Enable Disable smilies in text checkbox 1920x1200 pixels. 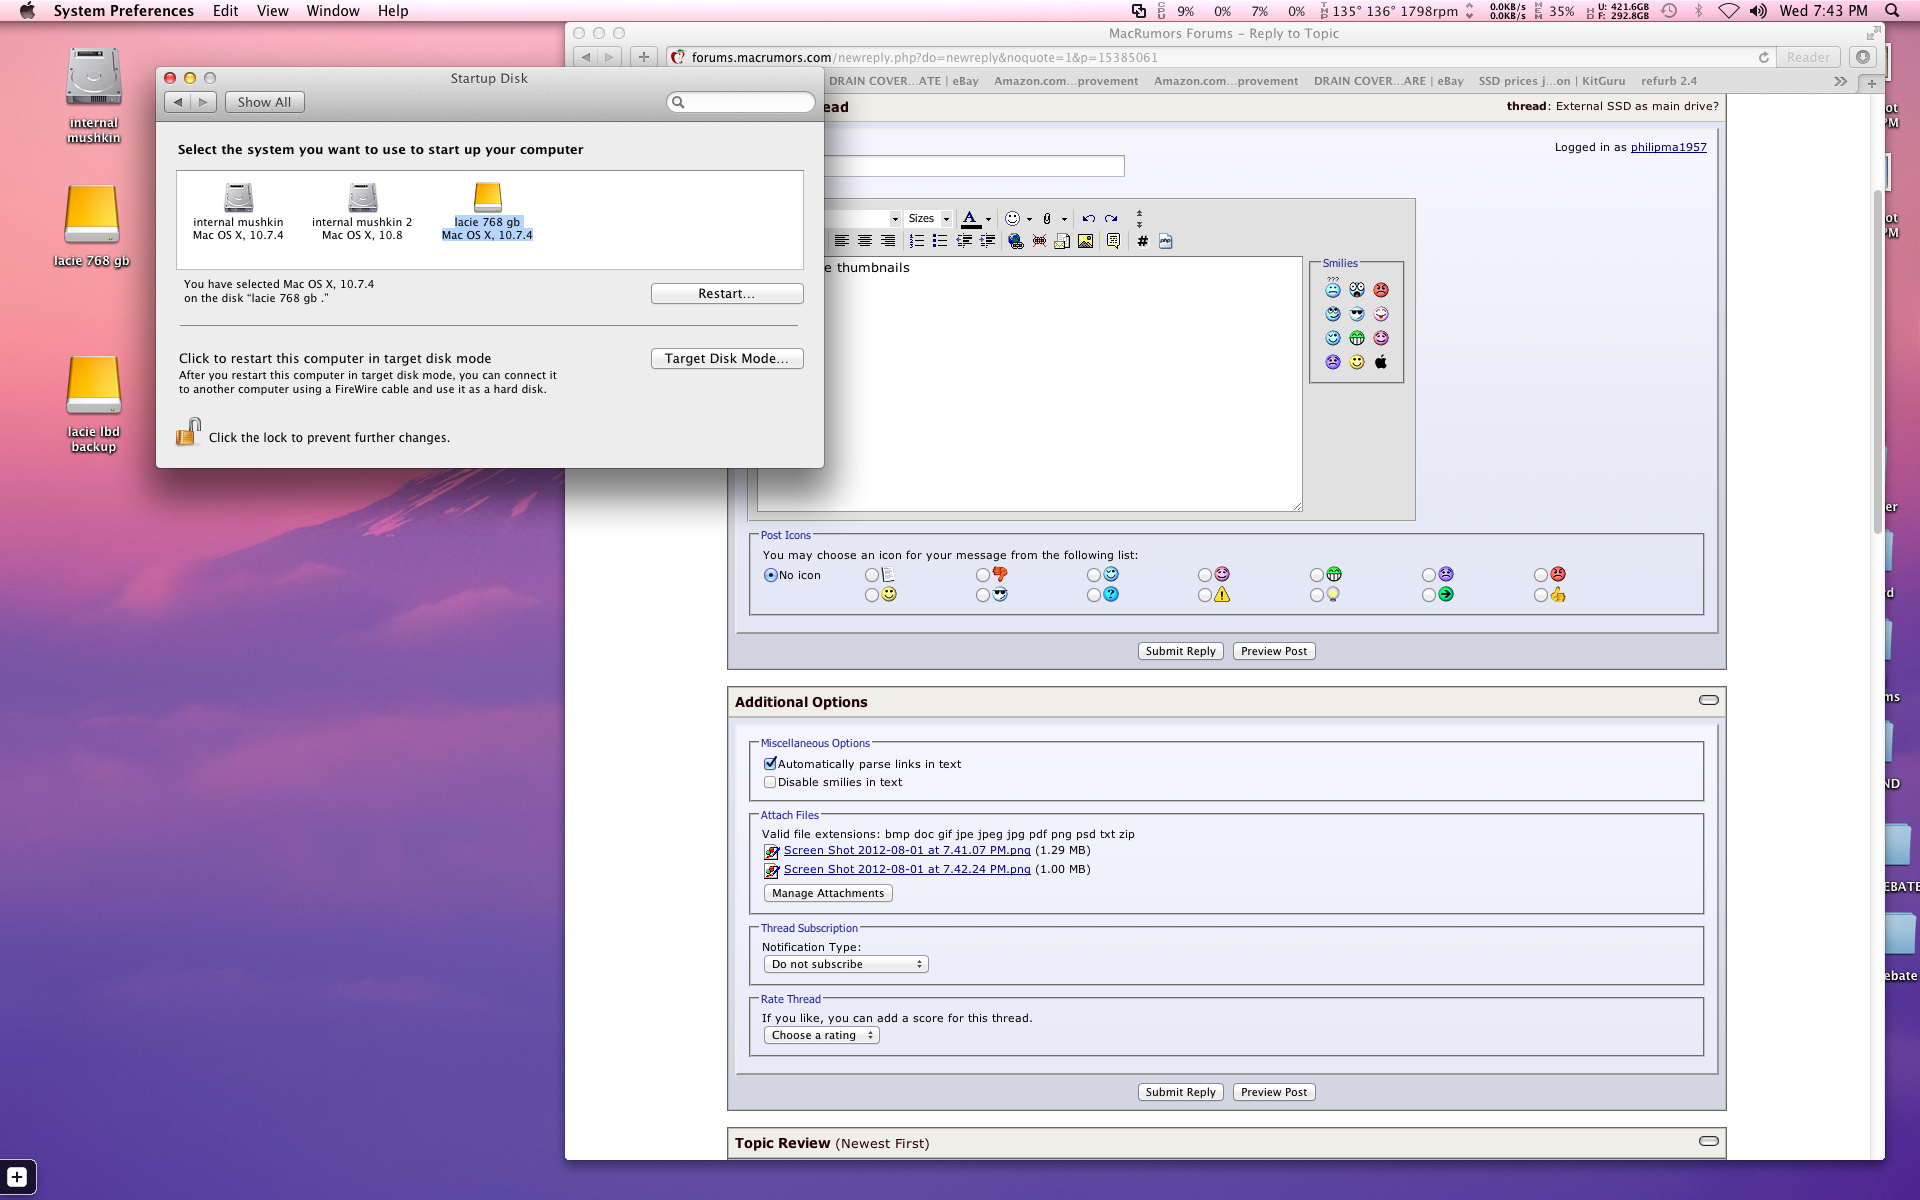point(770,782)
